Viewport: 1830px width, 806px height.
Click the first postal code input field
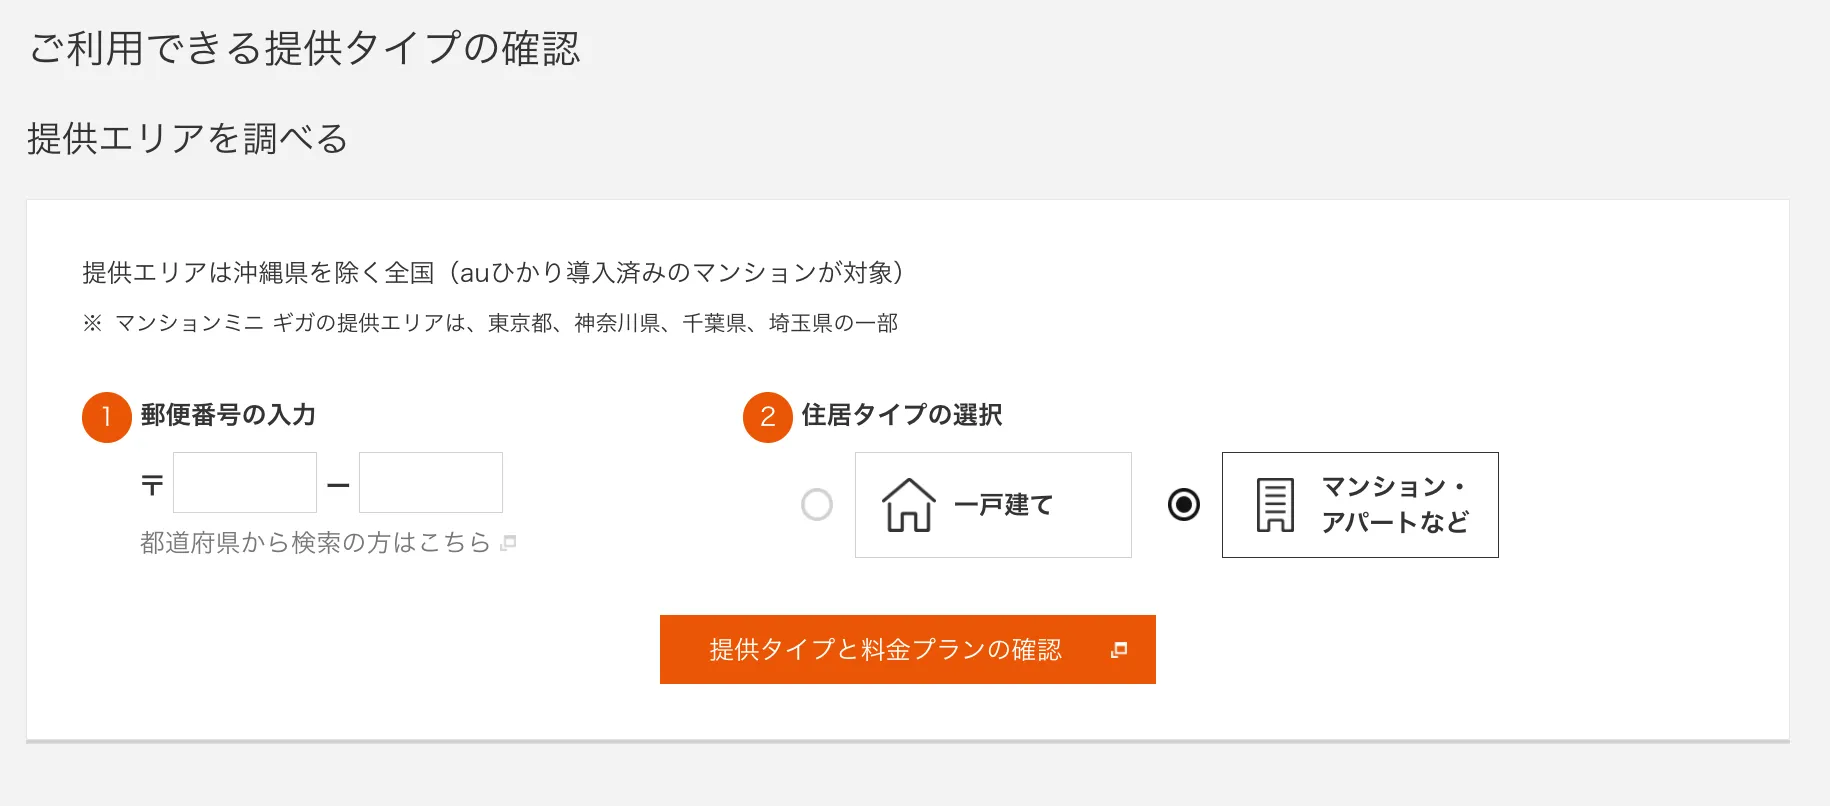244,482
